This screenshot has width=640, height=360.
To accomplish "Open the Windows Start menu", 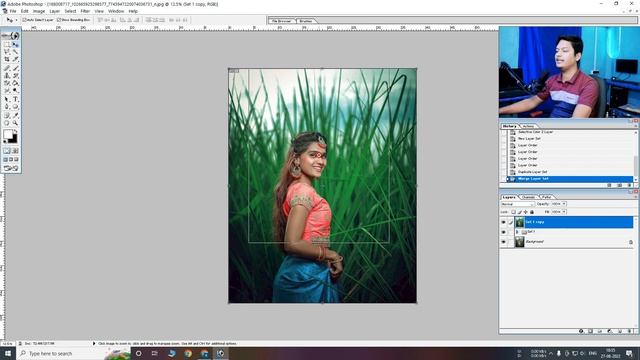I will (x=7, y=353).
